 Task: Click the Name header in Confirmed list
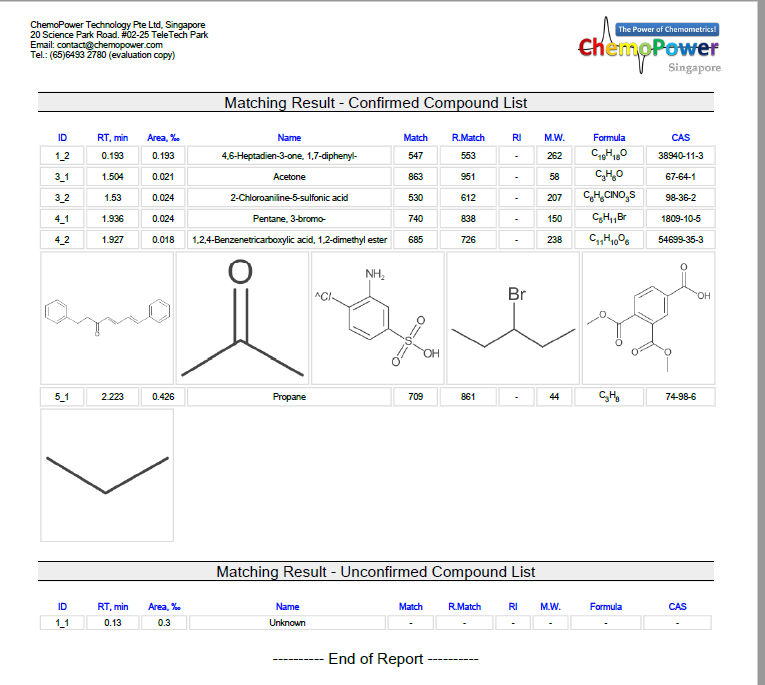click(x=289, y=138)
